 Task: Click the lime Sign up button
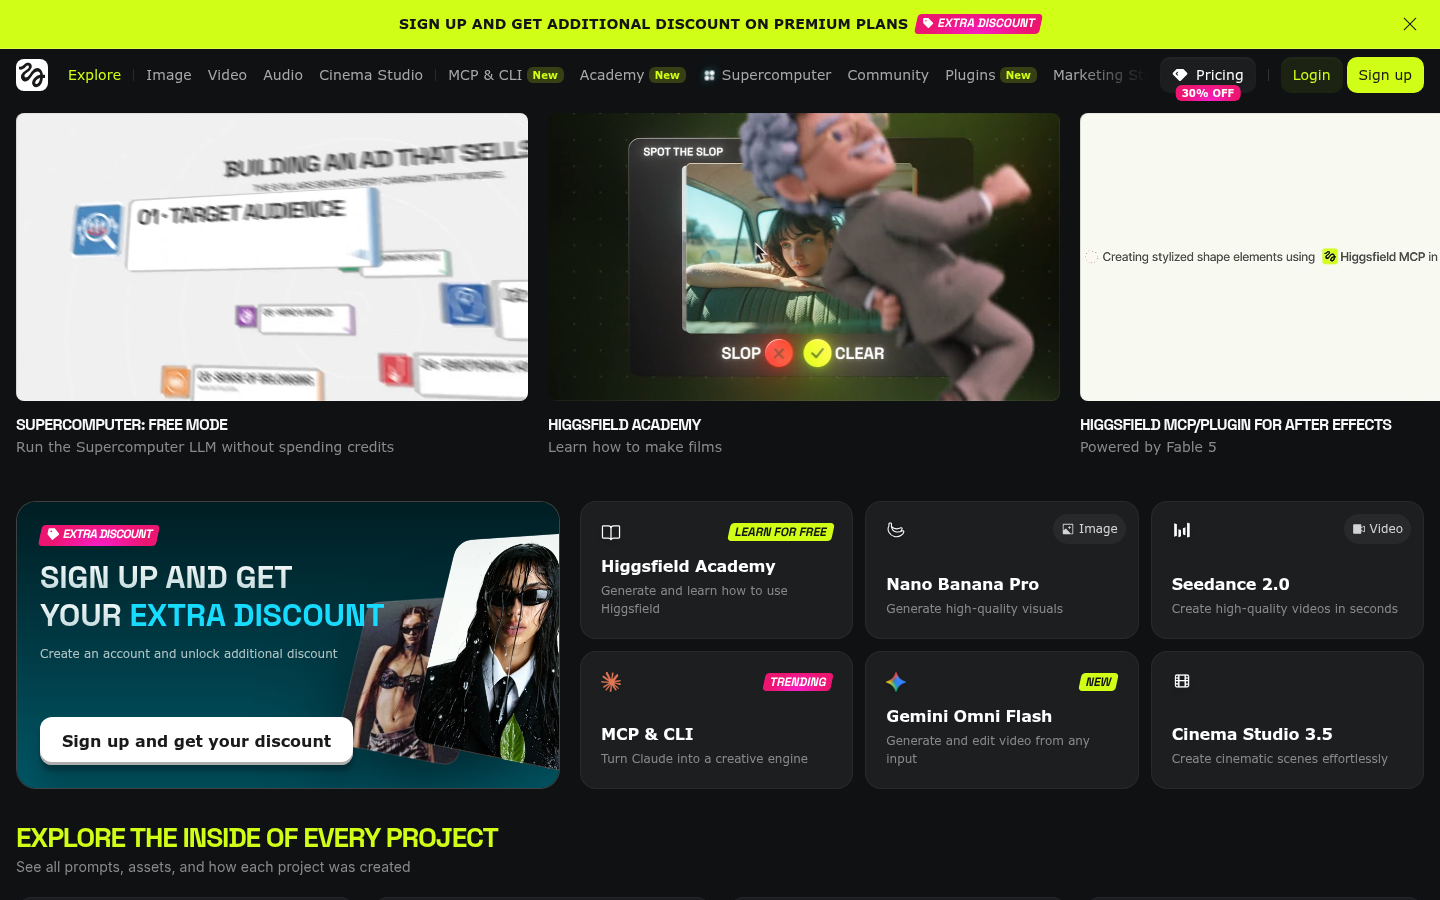click(x=1385, y=75)
